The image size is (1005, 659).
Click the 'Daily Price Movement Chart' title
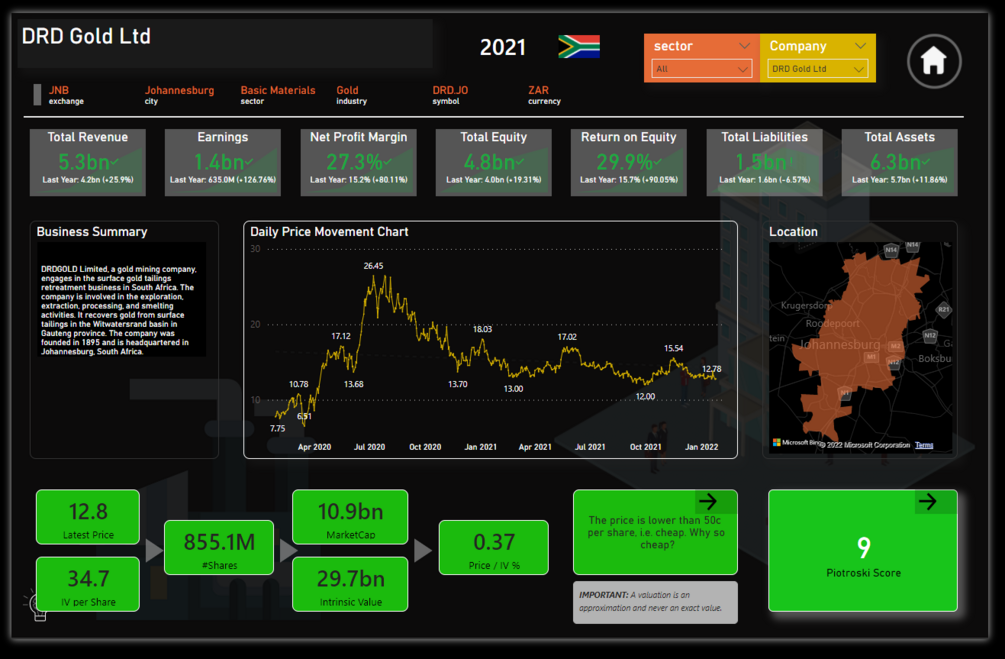[329, 231]
